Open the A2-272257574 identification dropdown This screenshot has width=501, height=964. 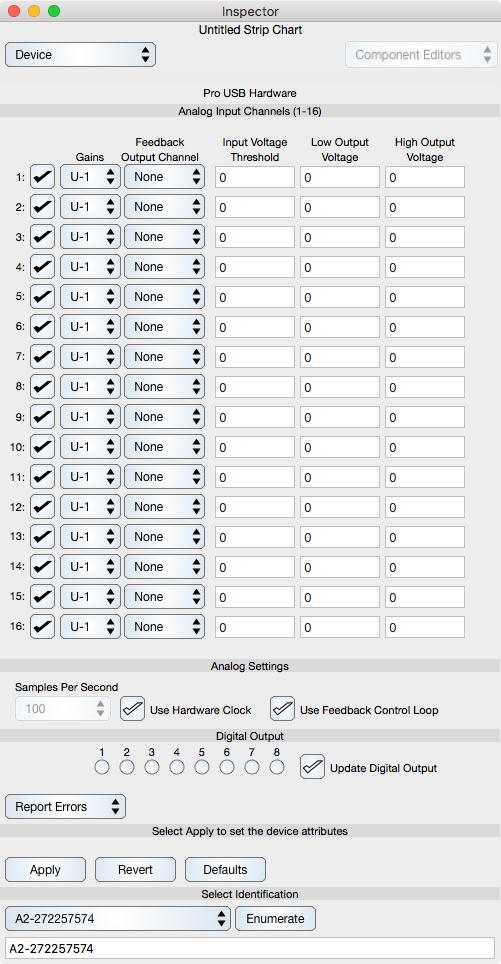(x=118, y=919)
